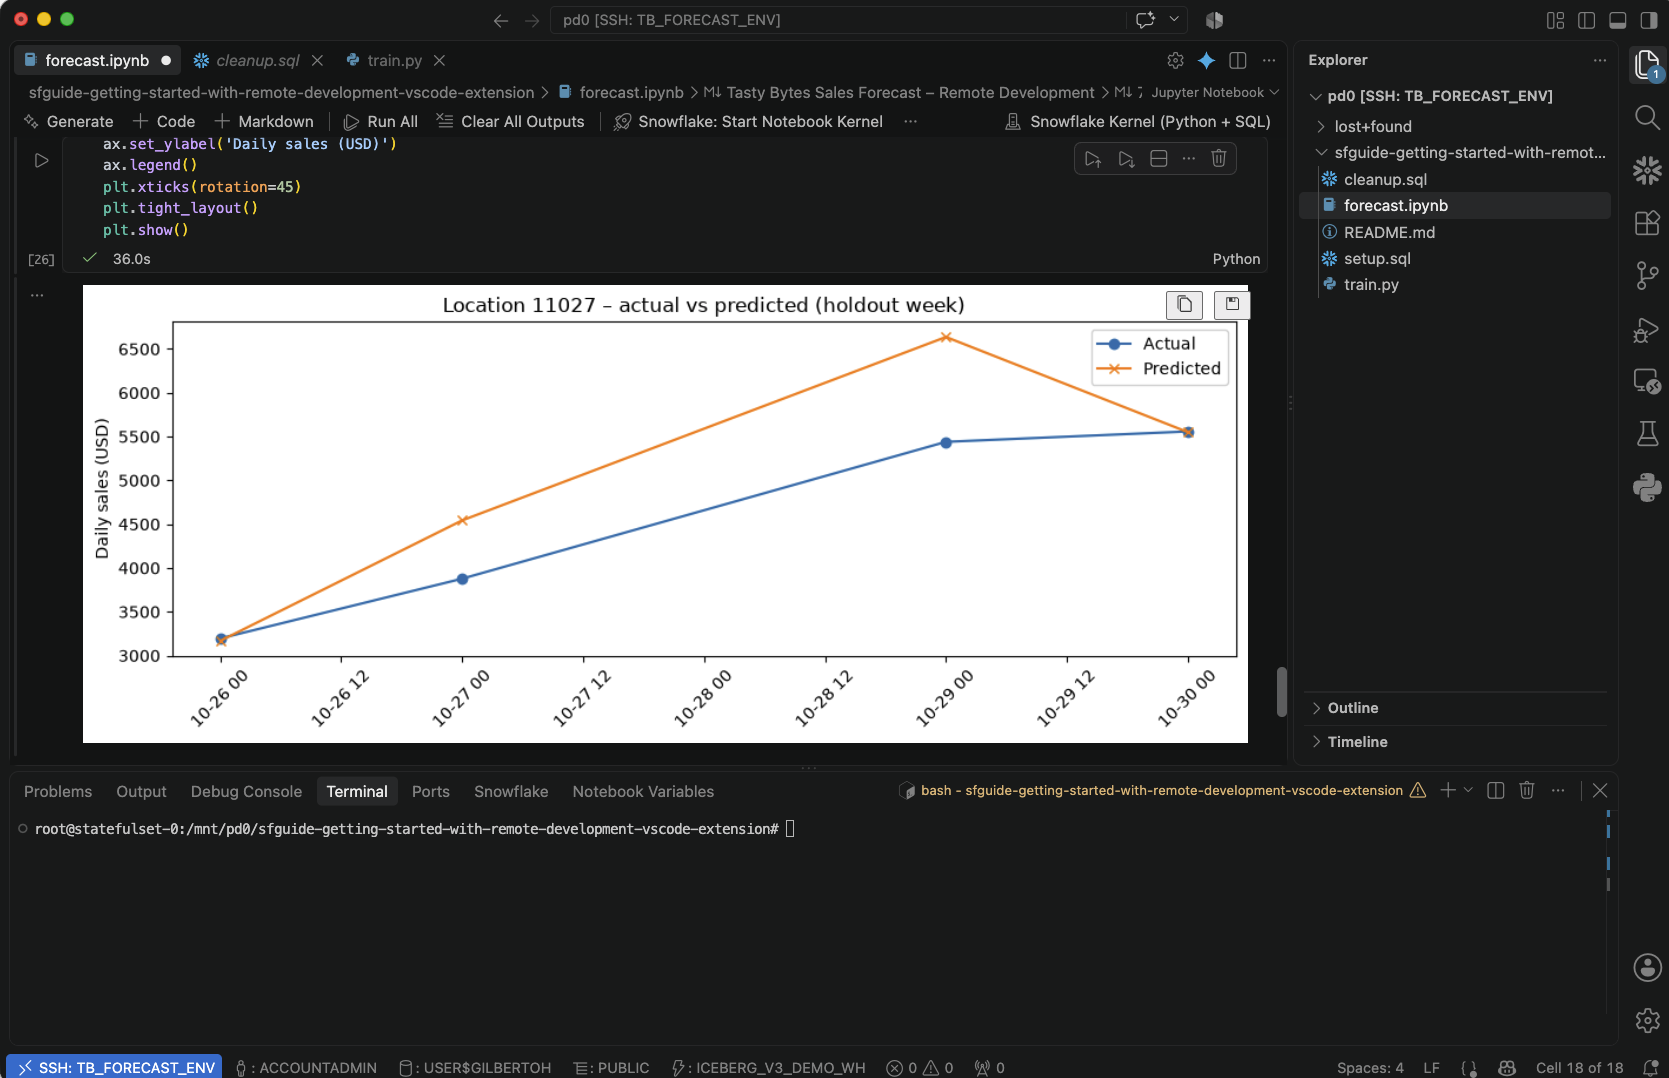Screen dimensions: 1669x1078
Task: Close the bottom terminal panel
Action: pyautogui.click(x=1600, y=790)
